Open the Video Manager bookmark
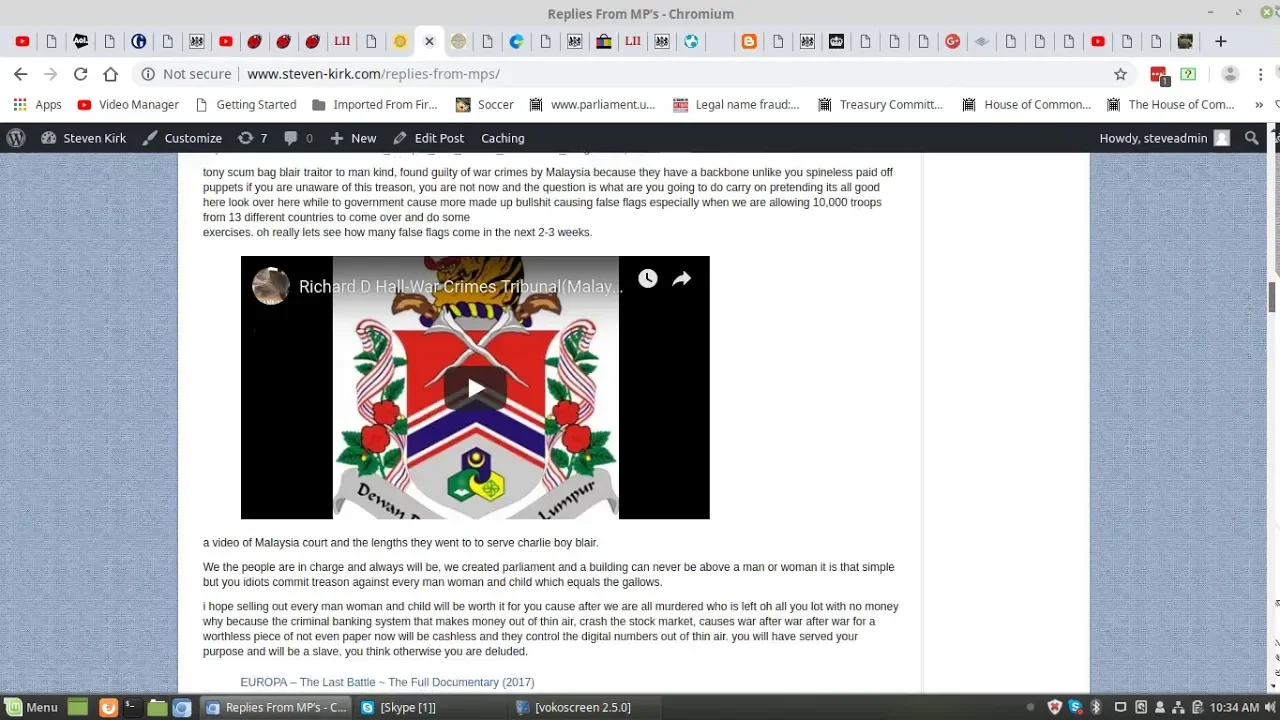1280x720 pixels. [128, 104]
